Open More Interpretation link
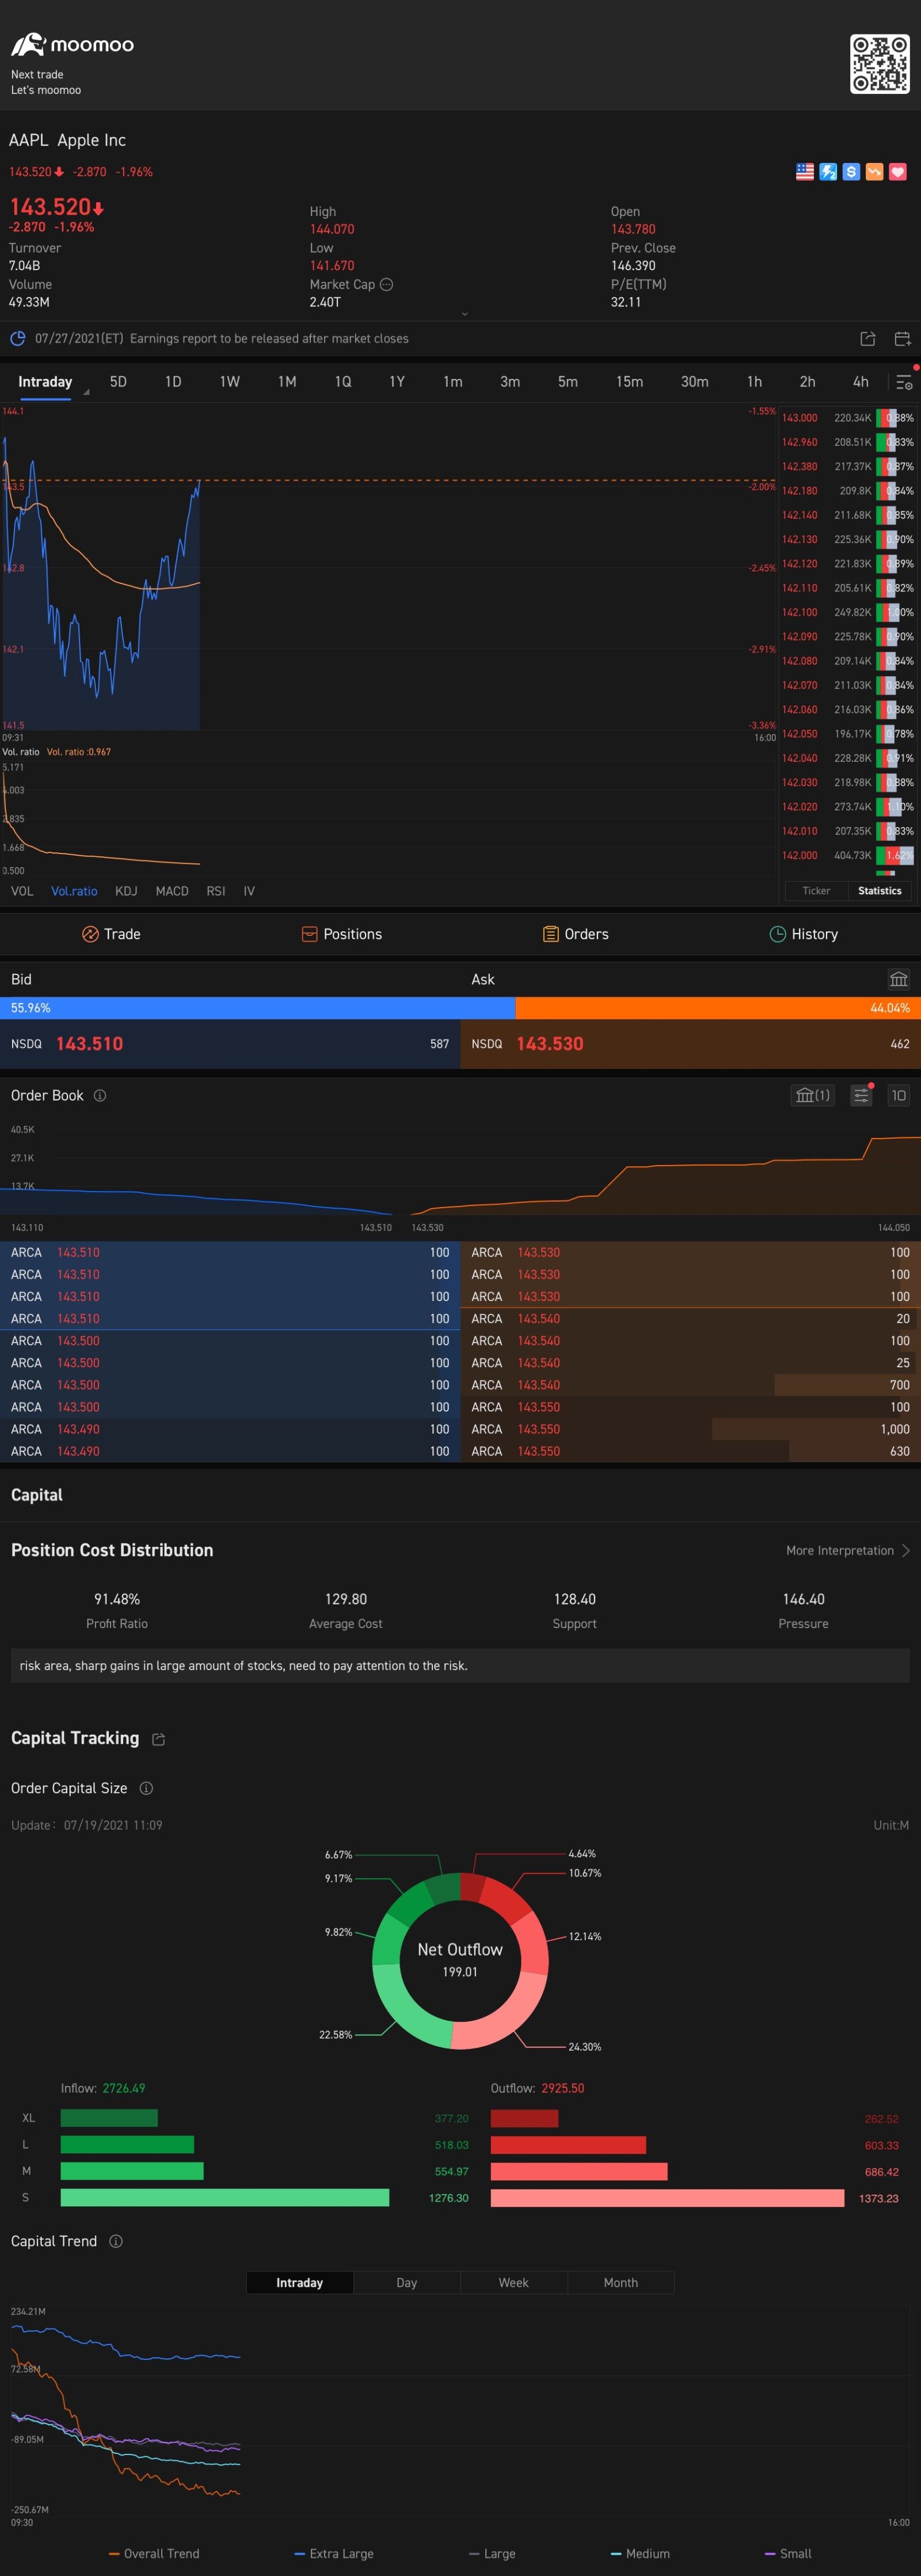Image resolution: width=921 pixels, height=2576 pixels. point(848,1551)
